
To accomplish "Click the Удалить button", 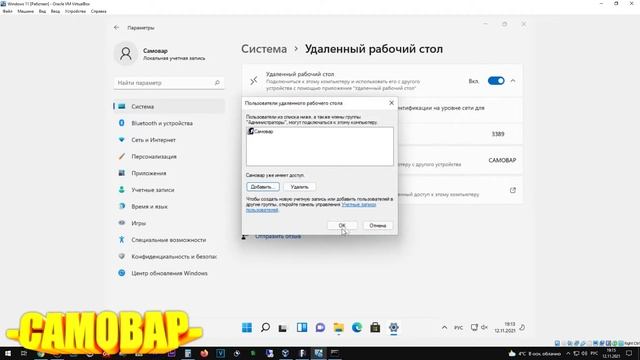I will click(x=300, y=187).
